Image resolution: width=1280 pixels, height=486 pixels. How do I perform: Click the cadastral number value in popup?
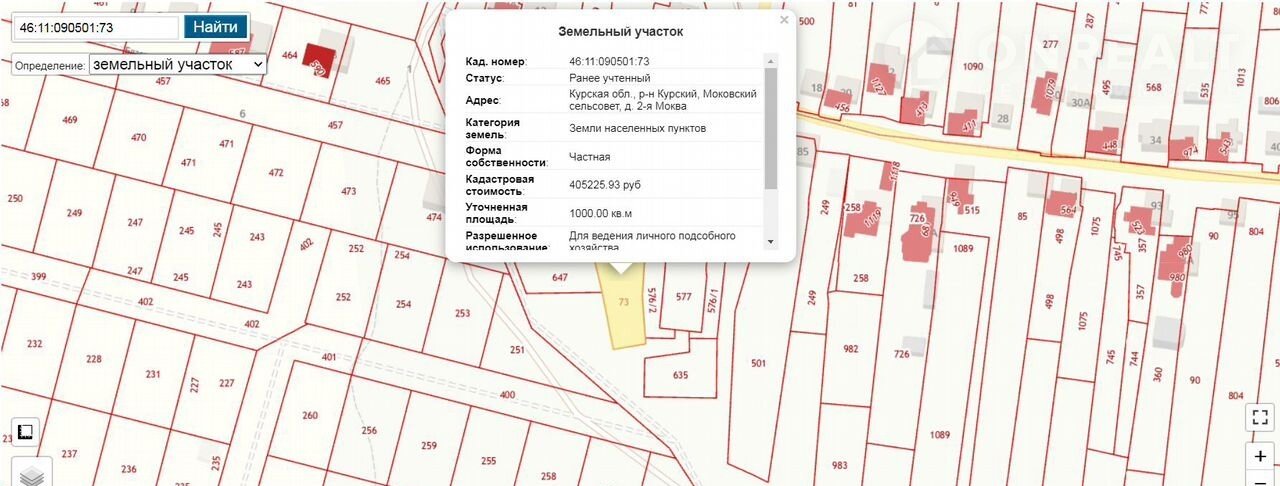[x=609, y=61]
